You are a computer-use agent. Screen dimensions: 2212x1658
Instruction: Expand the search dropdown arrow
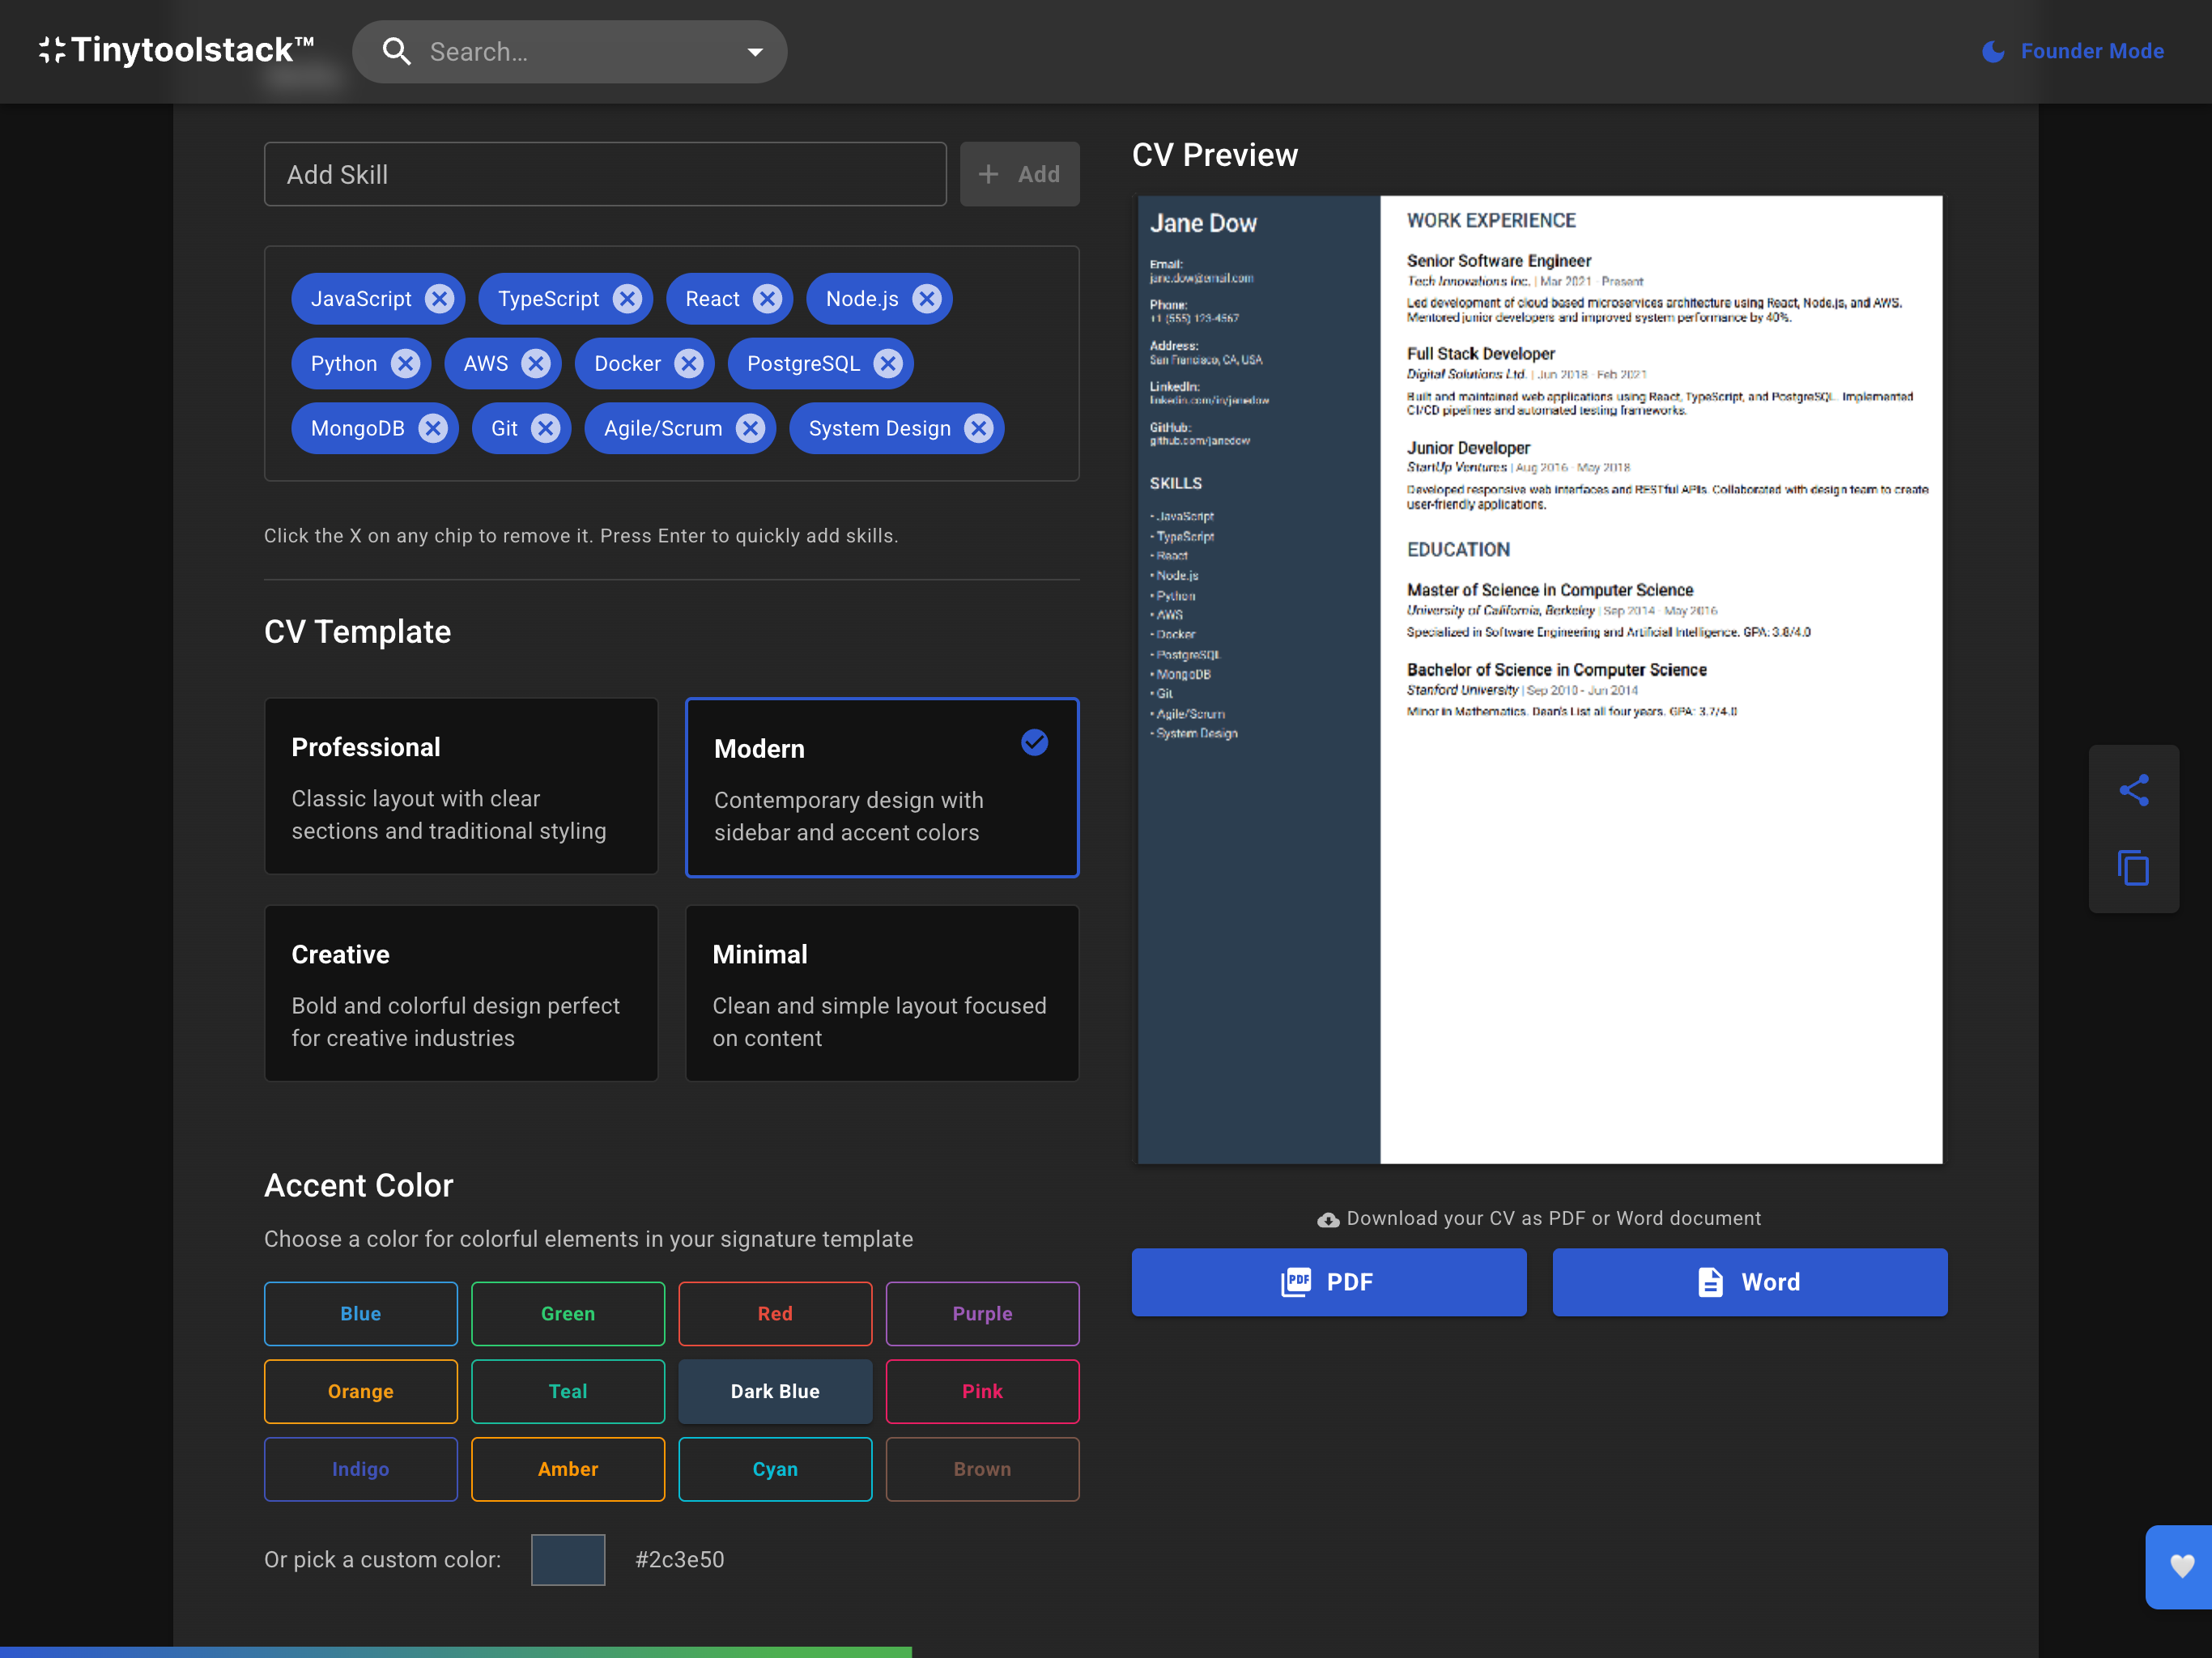pos(755,52)
